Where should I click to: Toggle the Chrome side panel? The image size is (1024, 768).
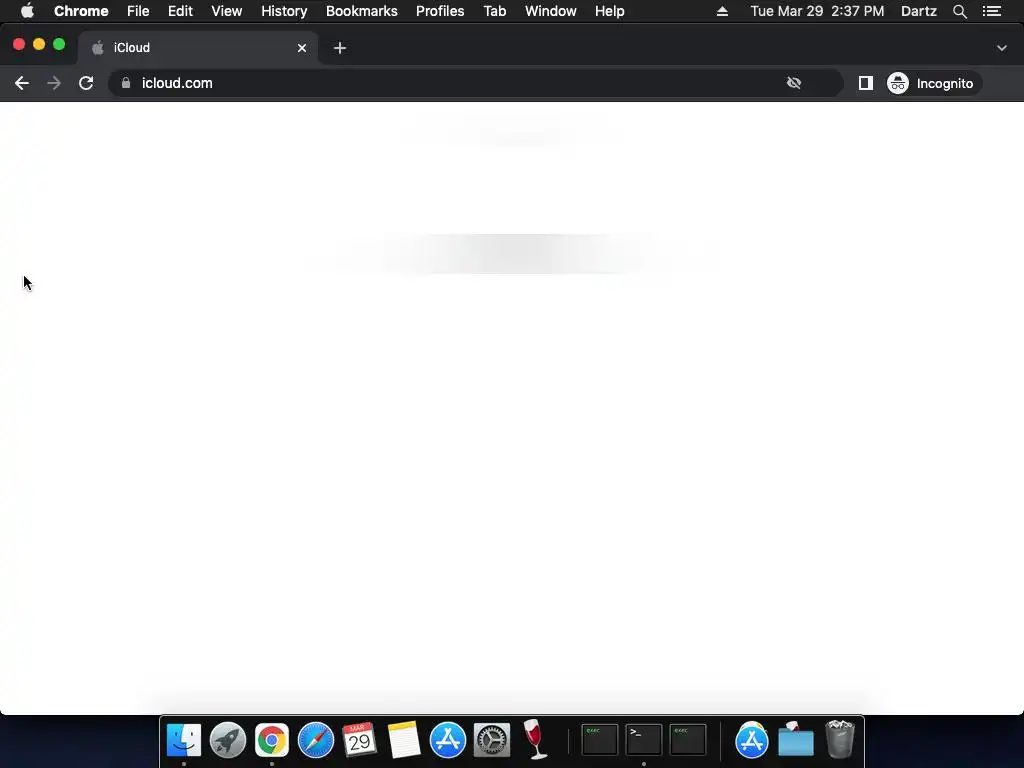(866, 83)
